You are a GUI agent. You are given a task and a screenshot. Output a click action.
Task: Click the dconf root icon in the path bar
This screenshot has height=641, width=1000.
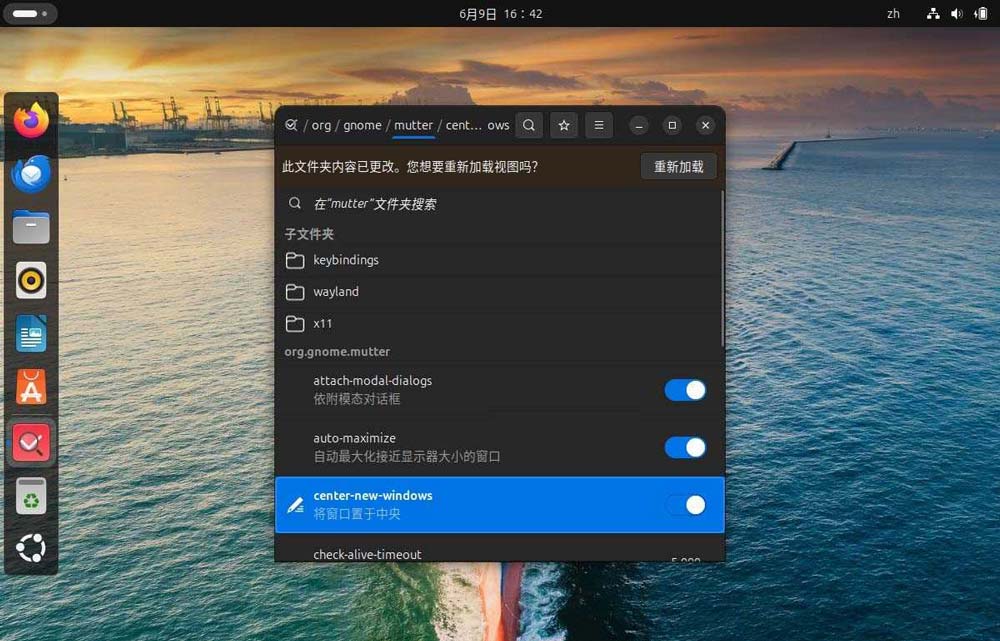290,125
